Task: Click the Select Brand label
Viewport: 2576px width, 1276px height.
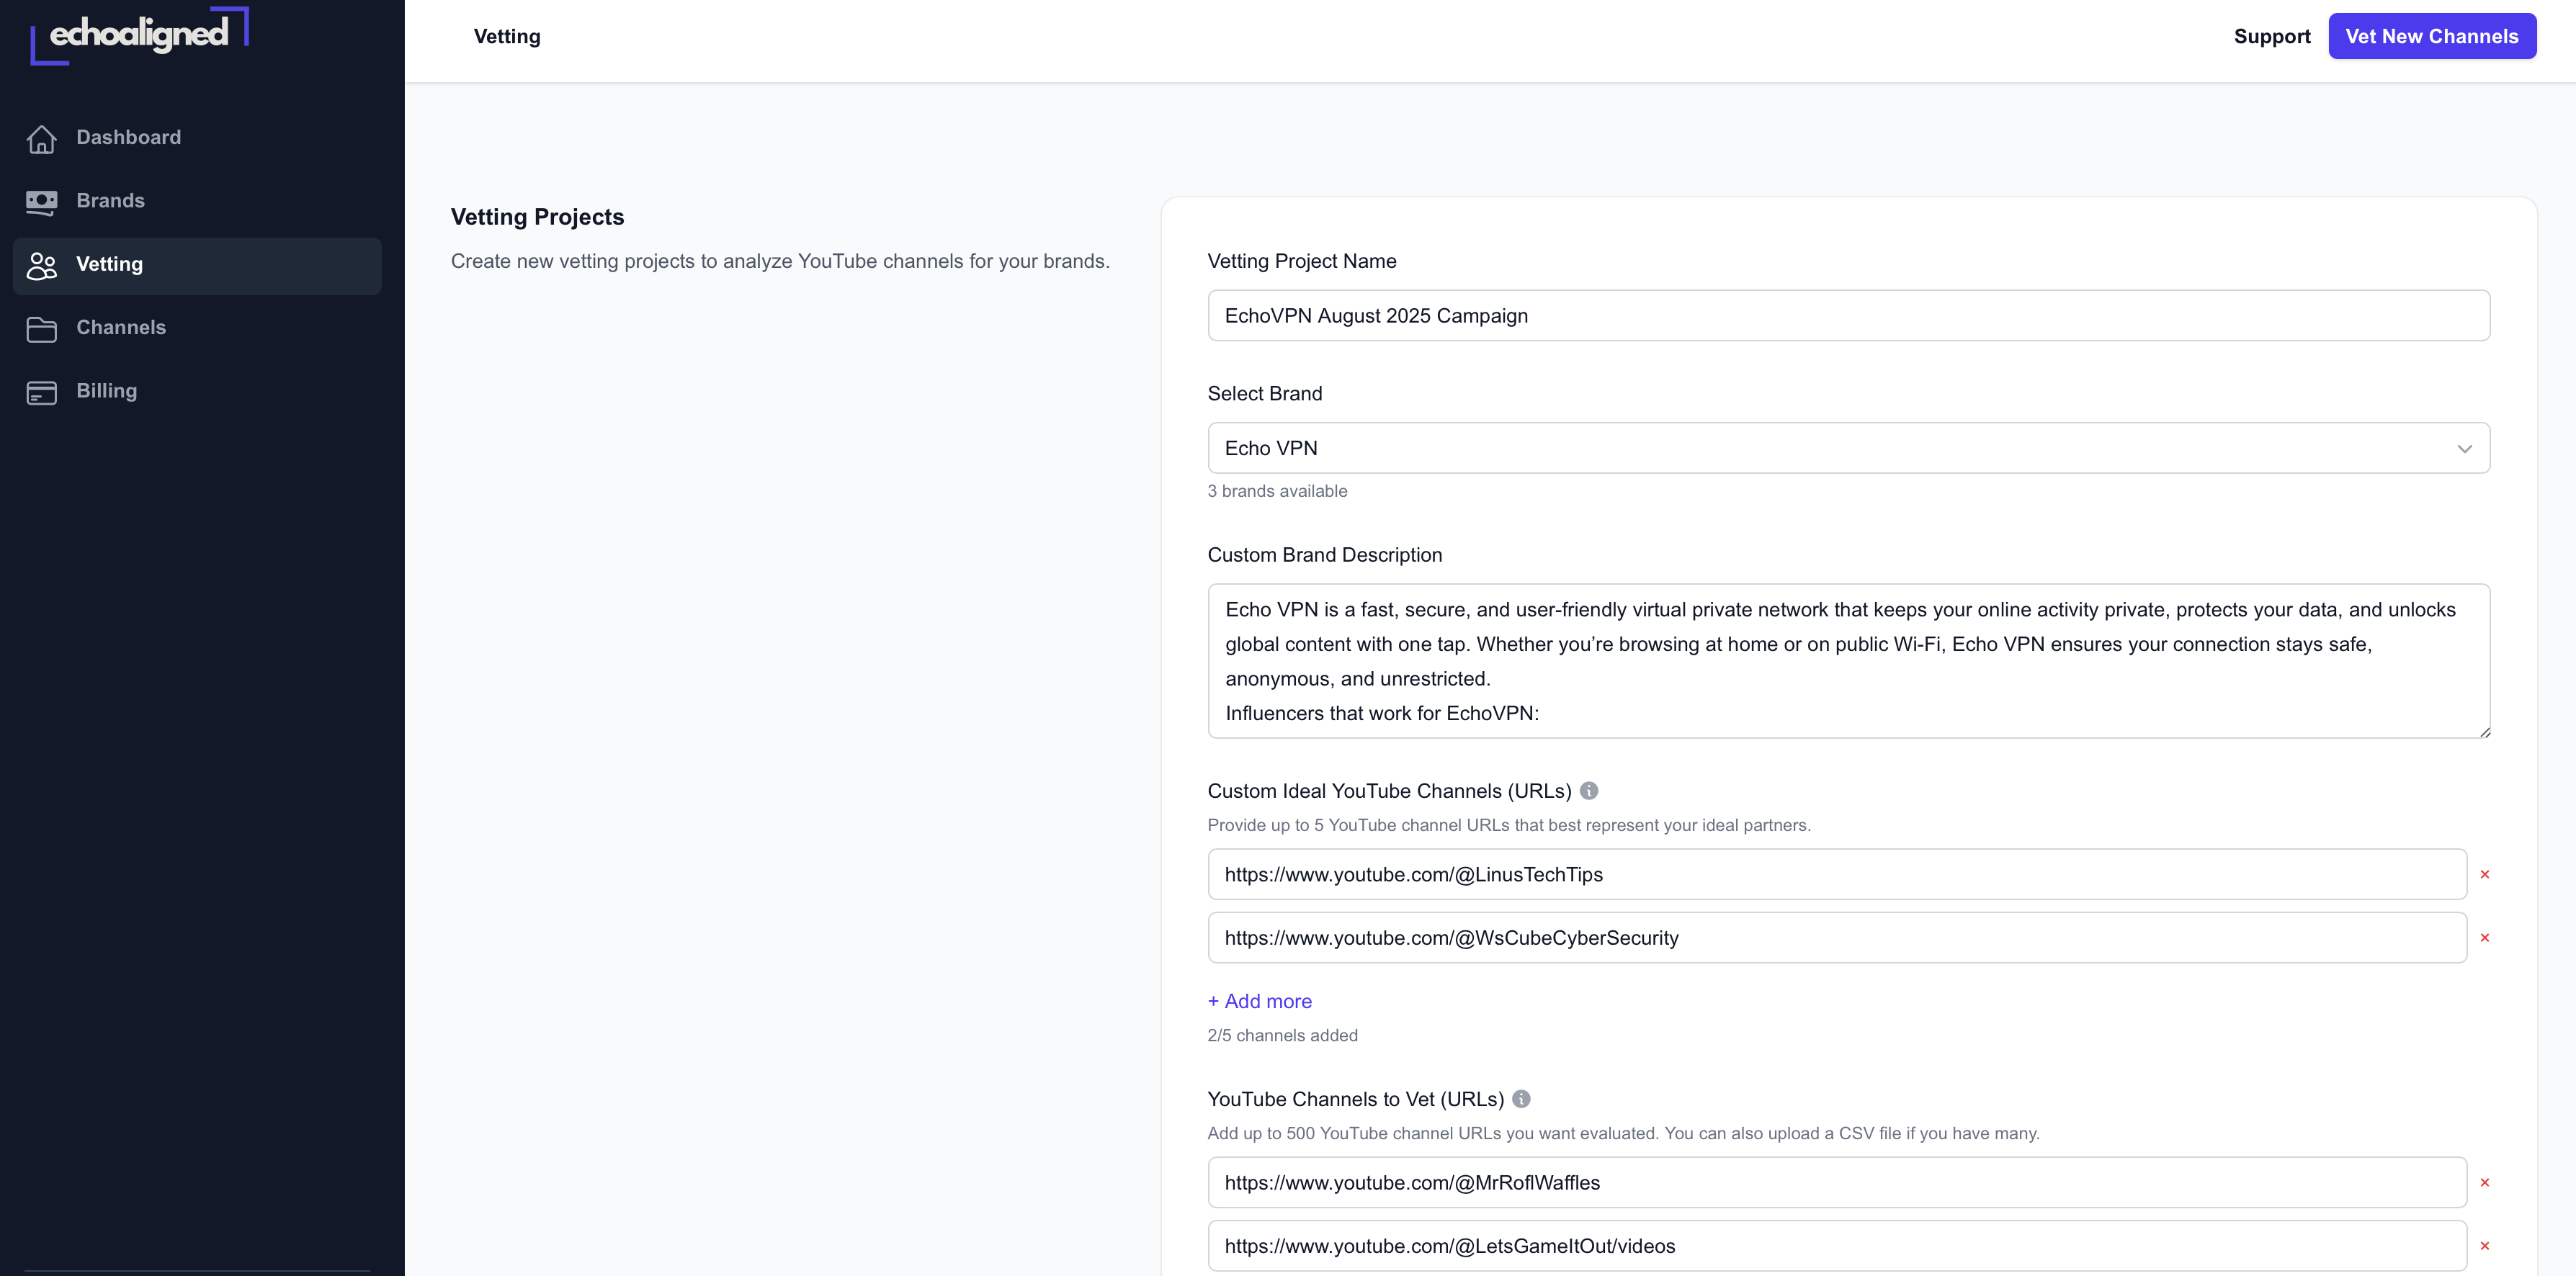Action: point(1264,393)
